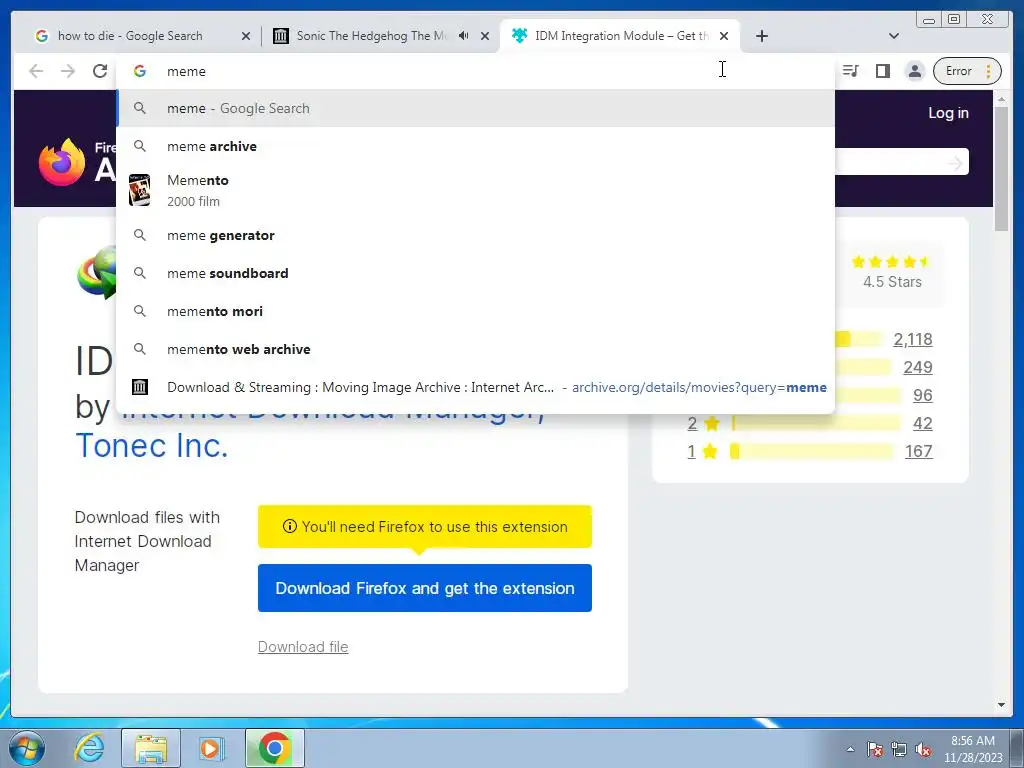Open the Windows Start menu

26,748
